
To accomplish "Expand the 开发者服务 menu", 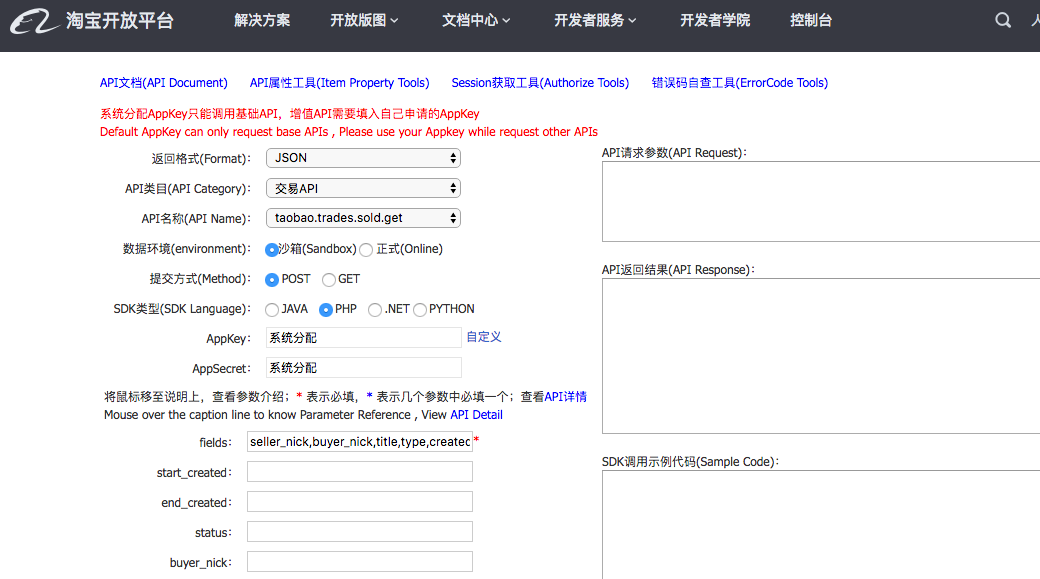I will click(595, 21).
